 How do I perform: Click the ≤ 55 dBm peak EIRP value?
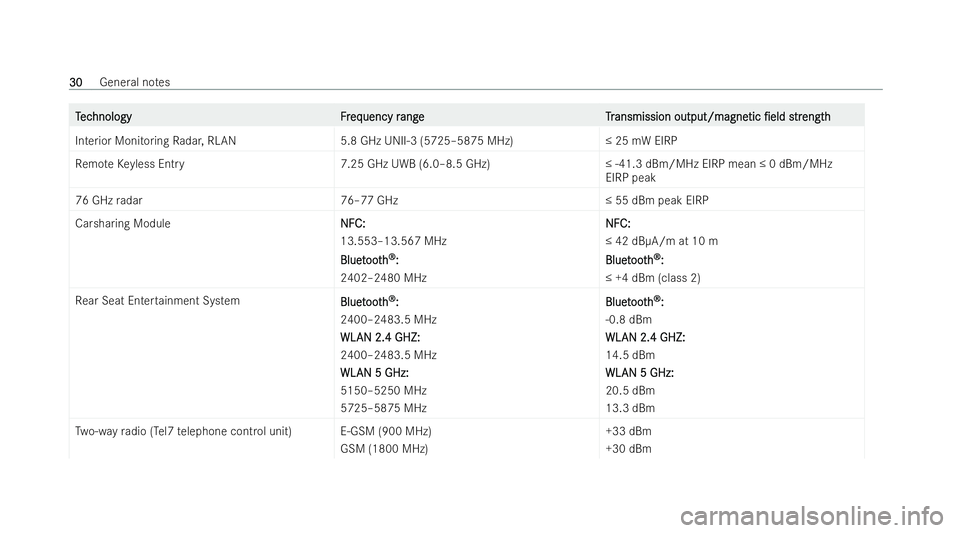click(657, 200)
